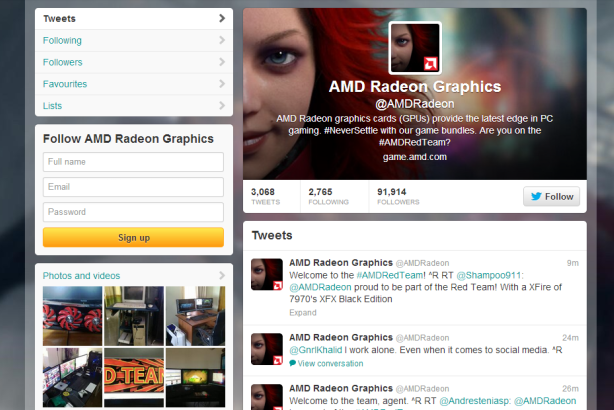Expand the 9m tweet
Image resolution: width=614 pixels, height=410 pixels.
pos(303,312)
